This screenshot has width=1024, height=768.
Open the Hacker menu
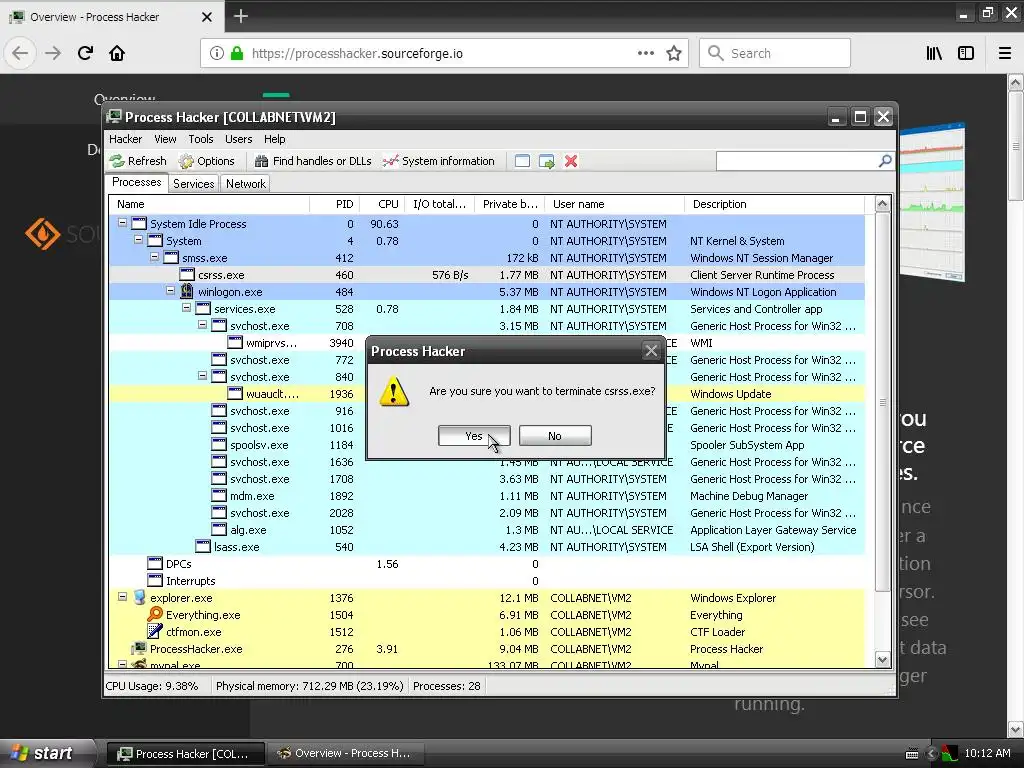[x=125, y=139]
